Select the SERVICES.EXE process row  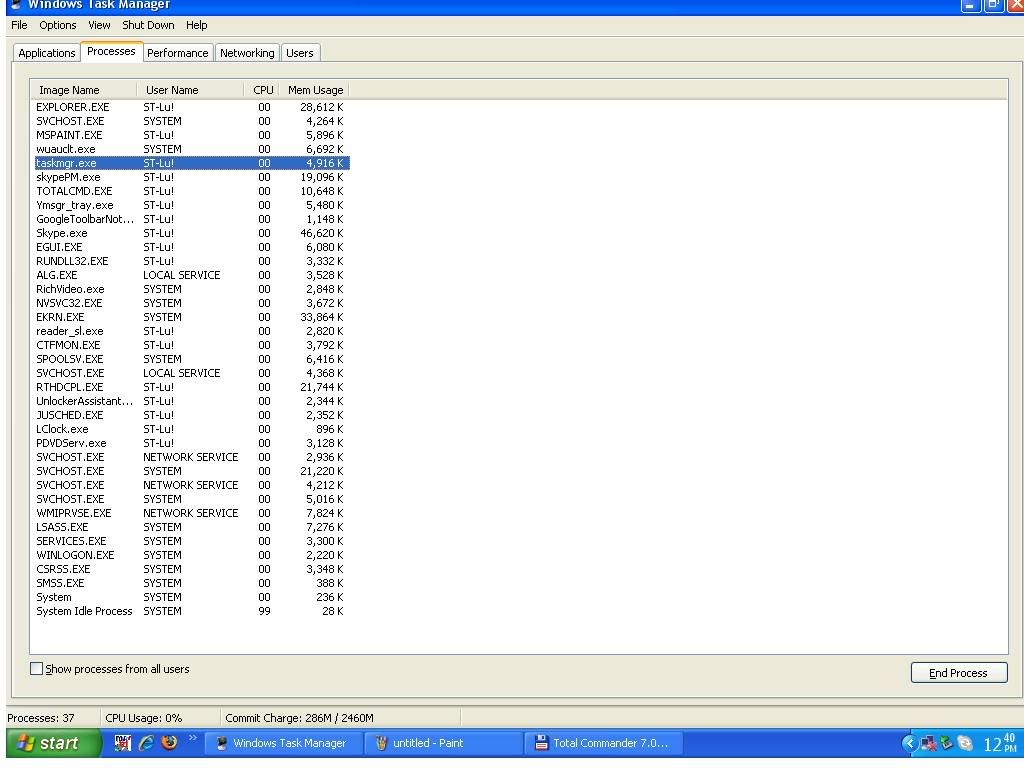(x=192, y=541)
